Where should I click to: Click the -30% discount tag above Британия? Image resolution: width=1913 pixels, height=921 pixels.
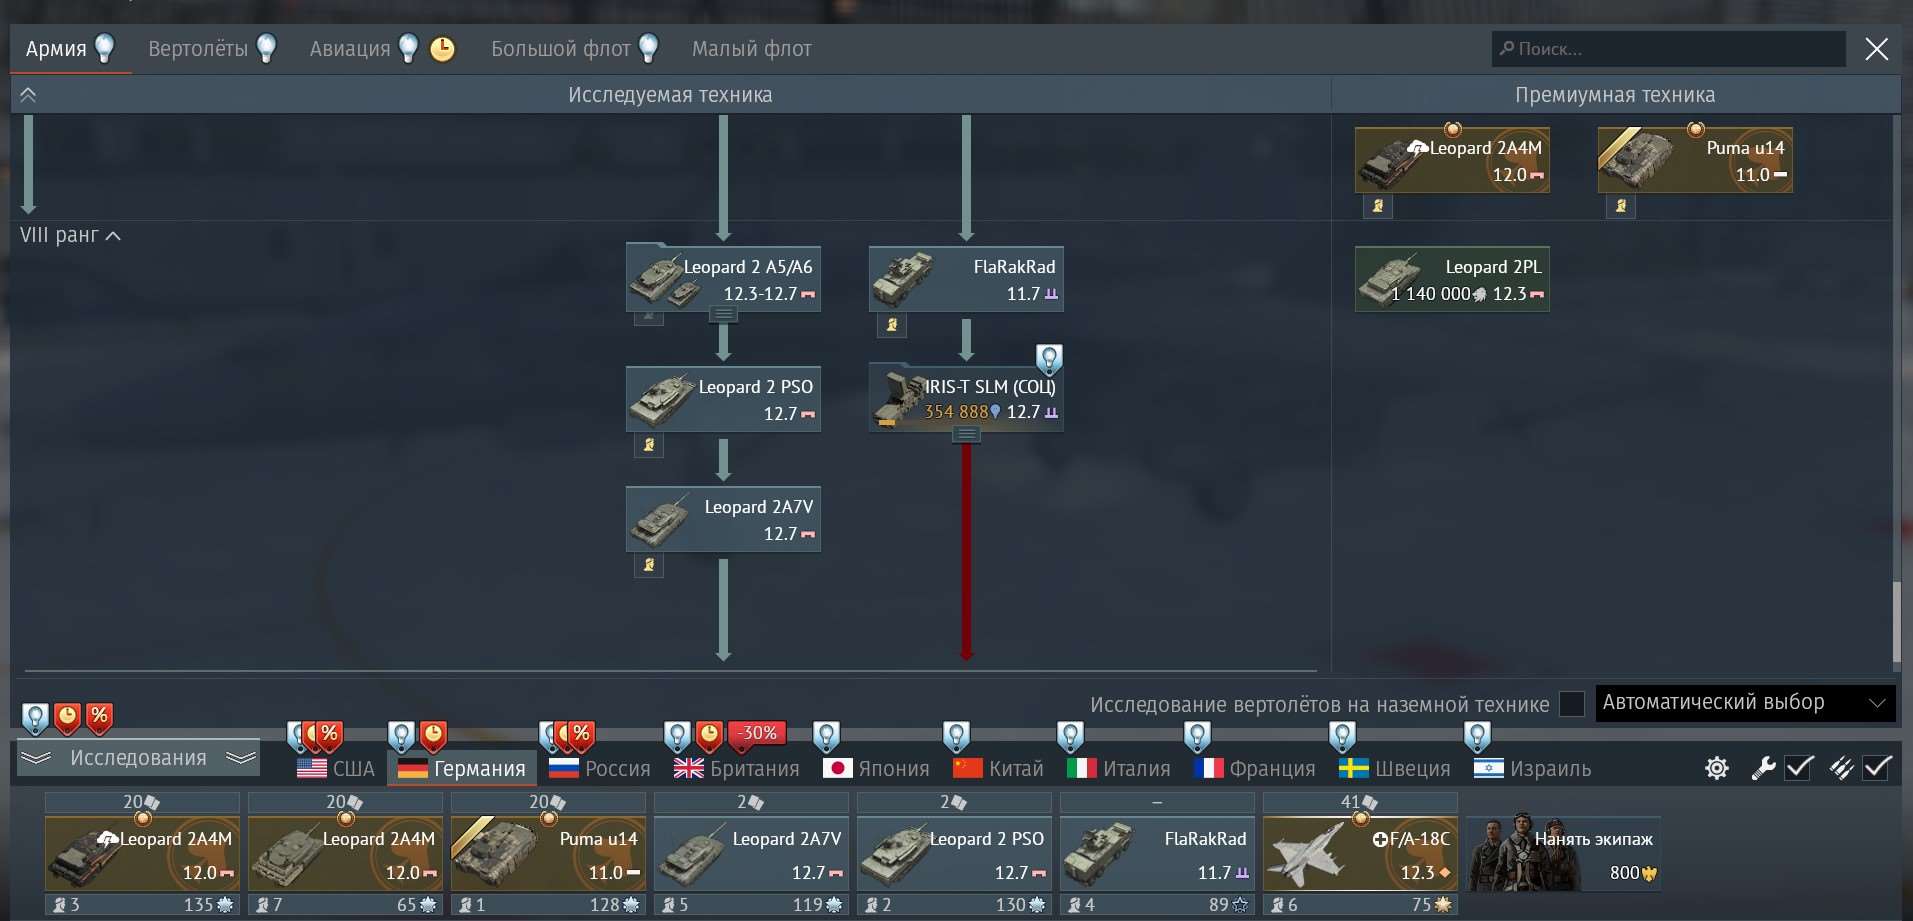758,733
